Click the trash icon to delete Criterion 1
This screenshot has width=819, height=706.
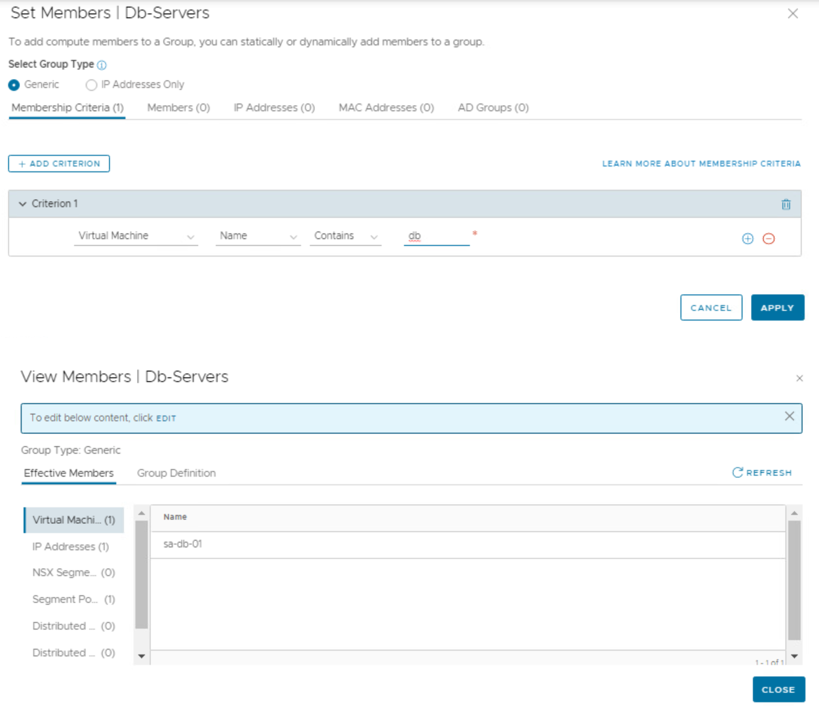click(x=785, y=204)
